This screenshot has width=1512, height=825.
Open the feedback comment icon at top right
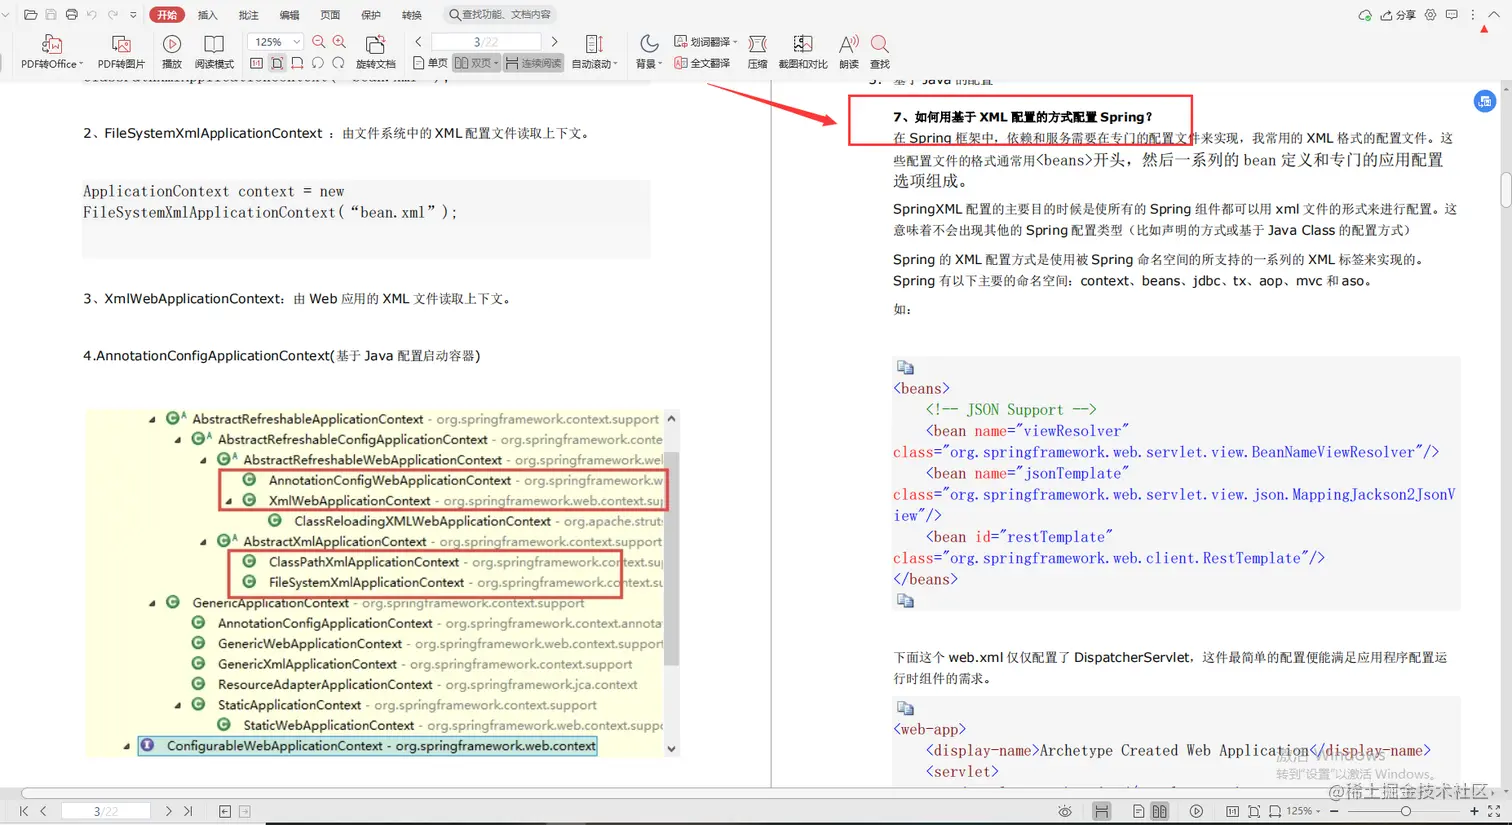(x=1452, y=15)
